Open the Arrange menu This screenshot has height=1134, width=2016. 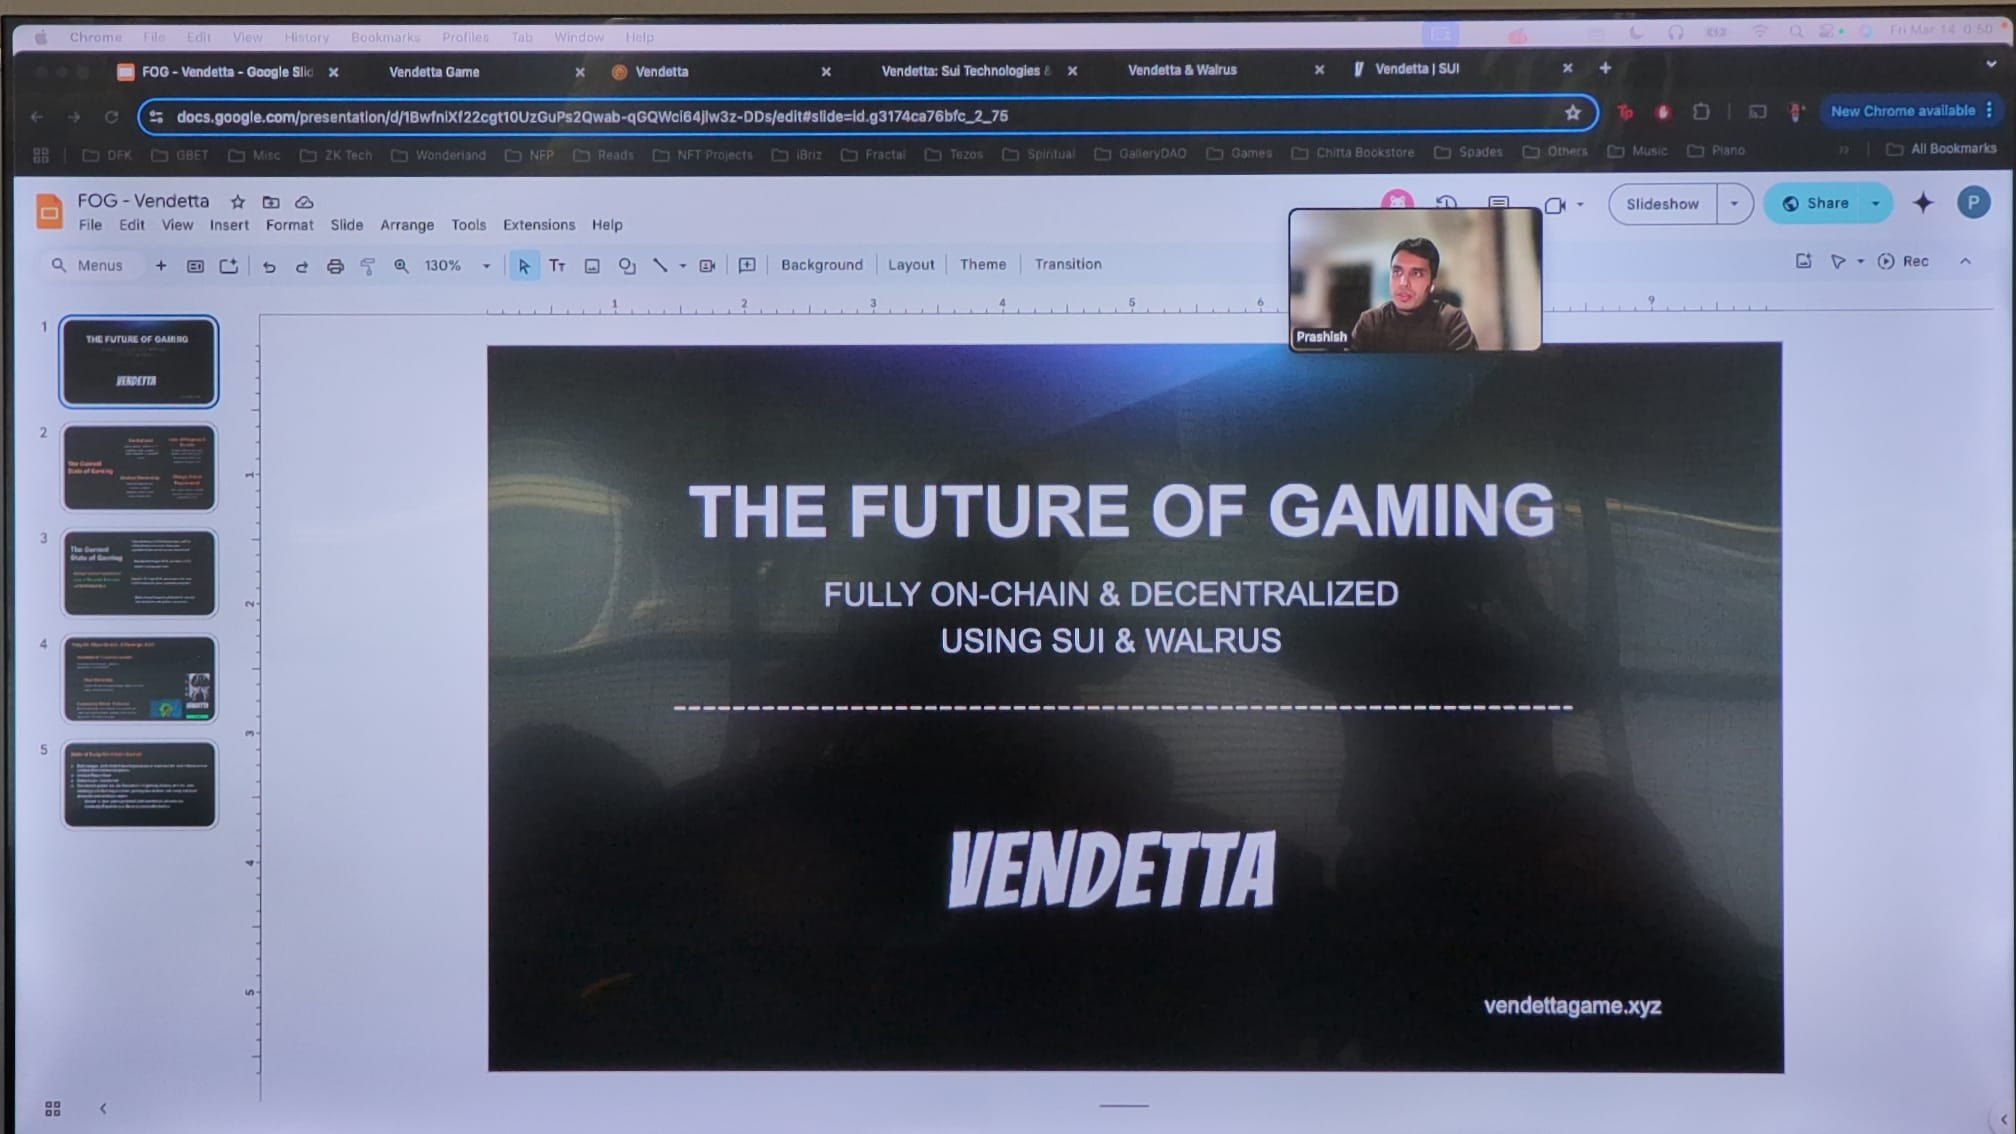tap(407, 225)
